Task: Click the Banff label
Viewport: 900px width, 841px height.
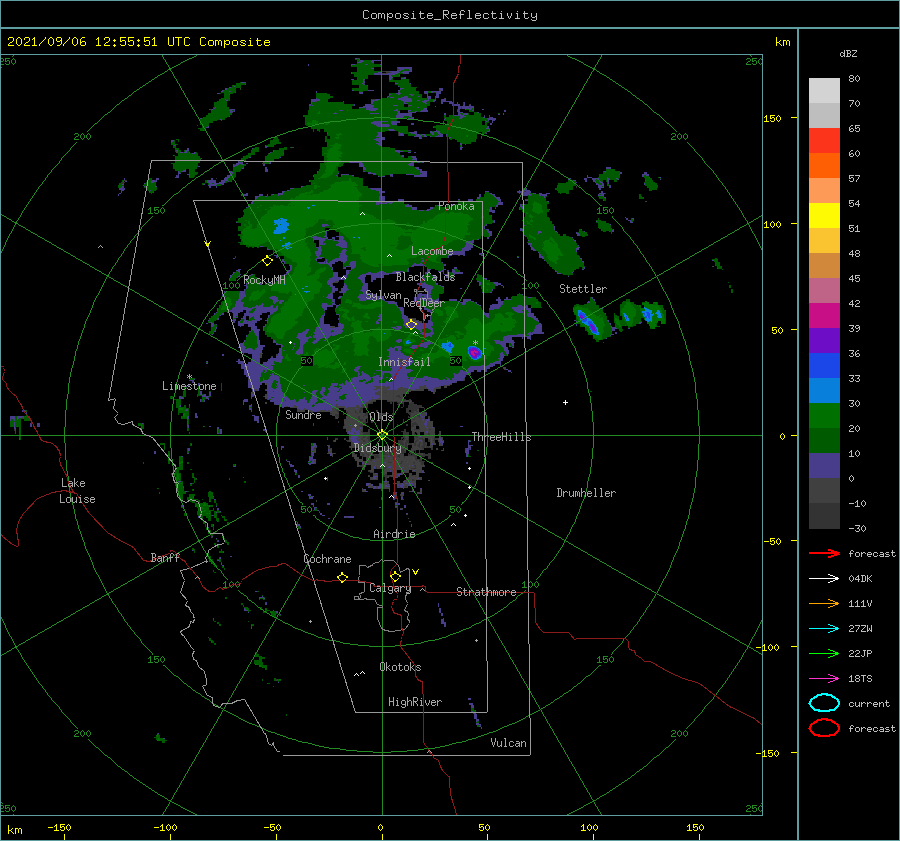Action: pos(165,557)
